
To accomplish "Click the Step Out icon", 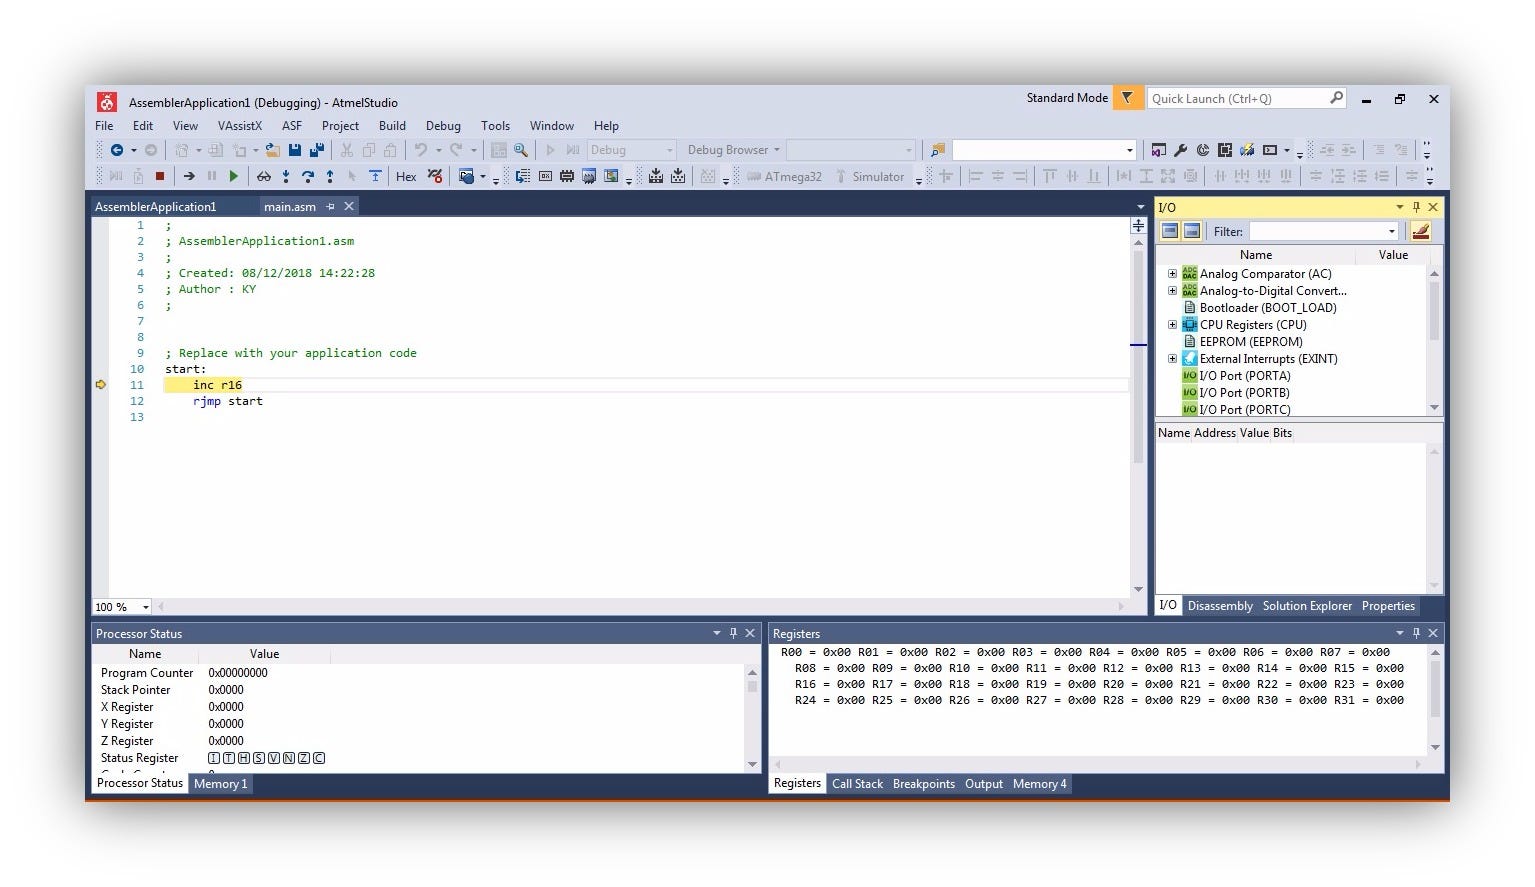I will click(x=330, y=177).
